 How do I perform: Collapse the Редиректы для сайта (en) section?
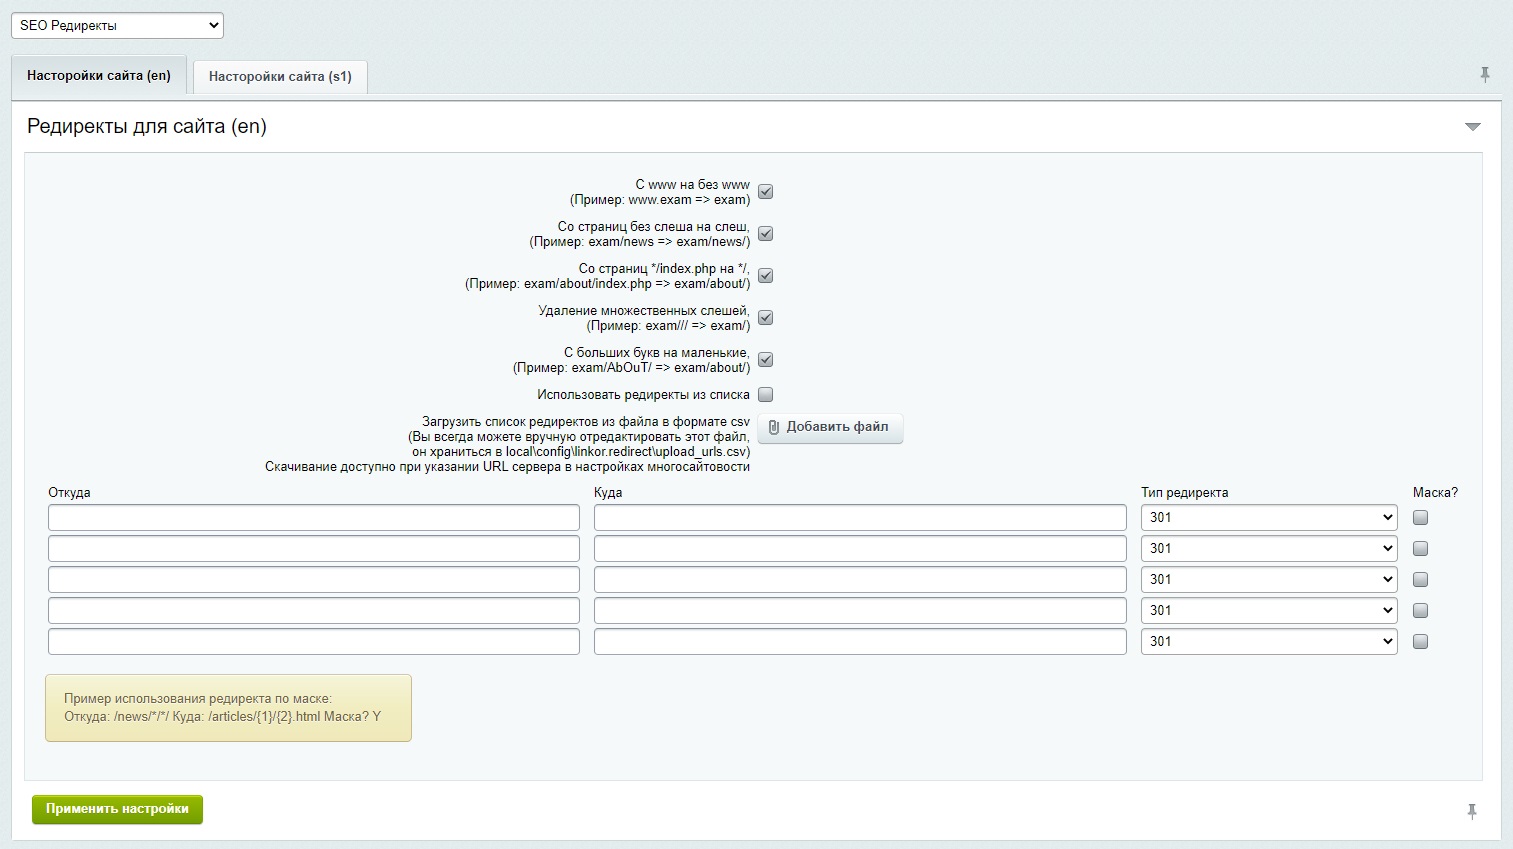[1472, 127]
